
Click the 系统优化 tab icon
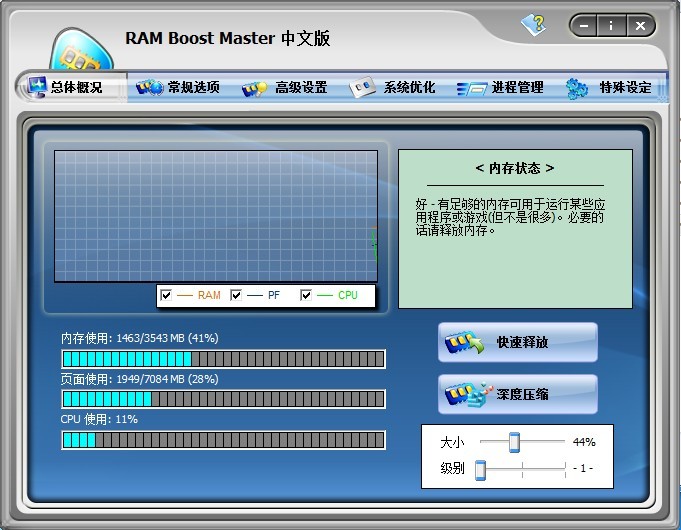coord(363,88)
